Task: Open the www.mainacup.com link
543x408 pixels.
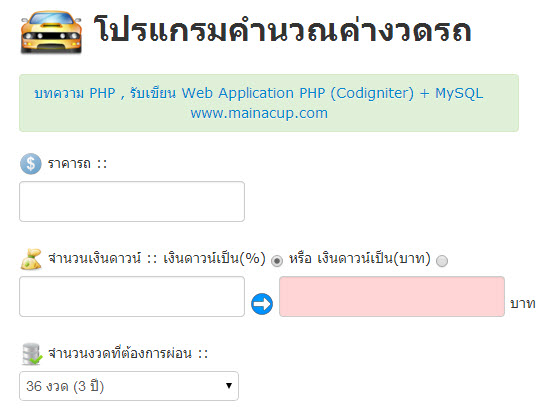Action: [x=259, y=113]
